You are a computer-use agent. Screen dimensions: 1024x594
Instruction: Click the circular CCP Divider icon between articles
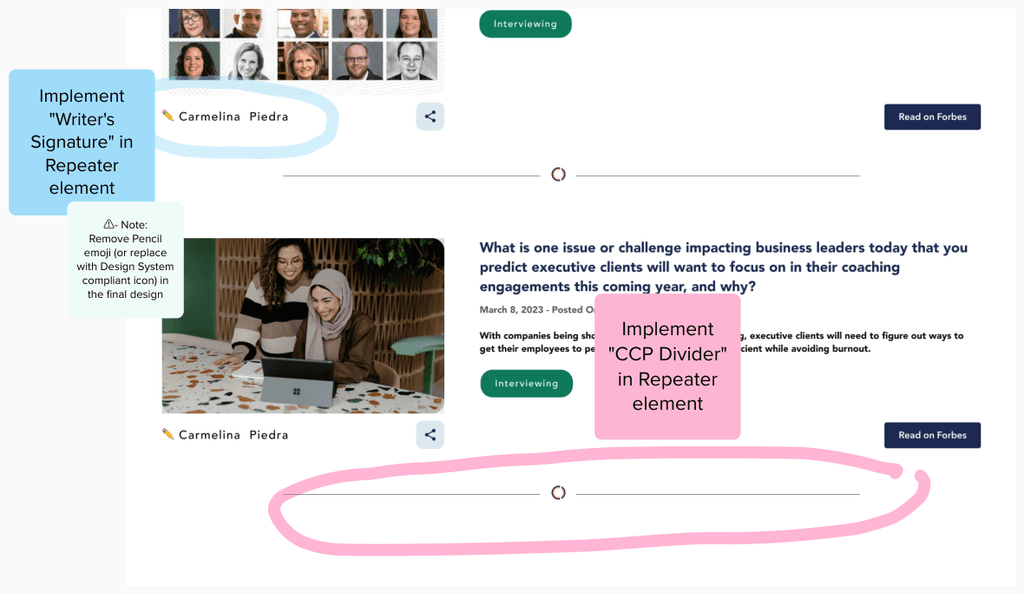tap(558, 173)
